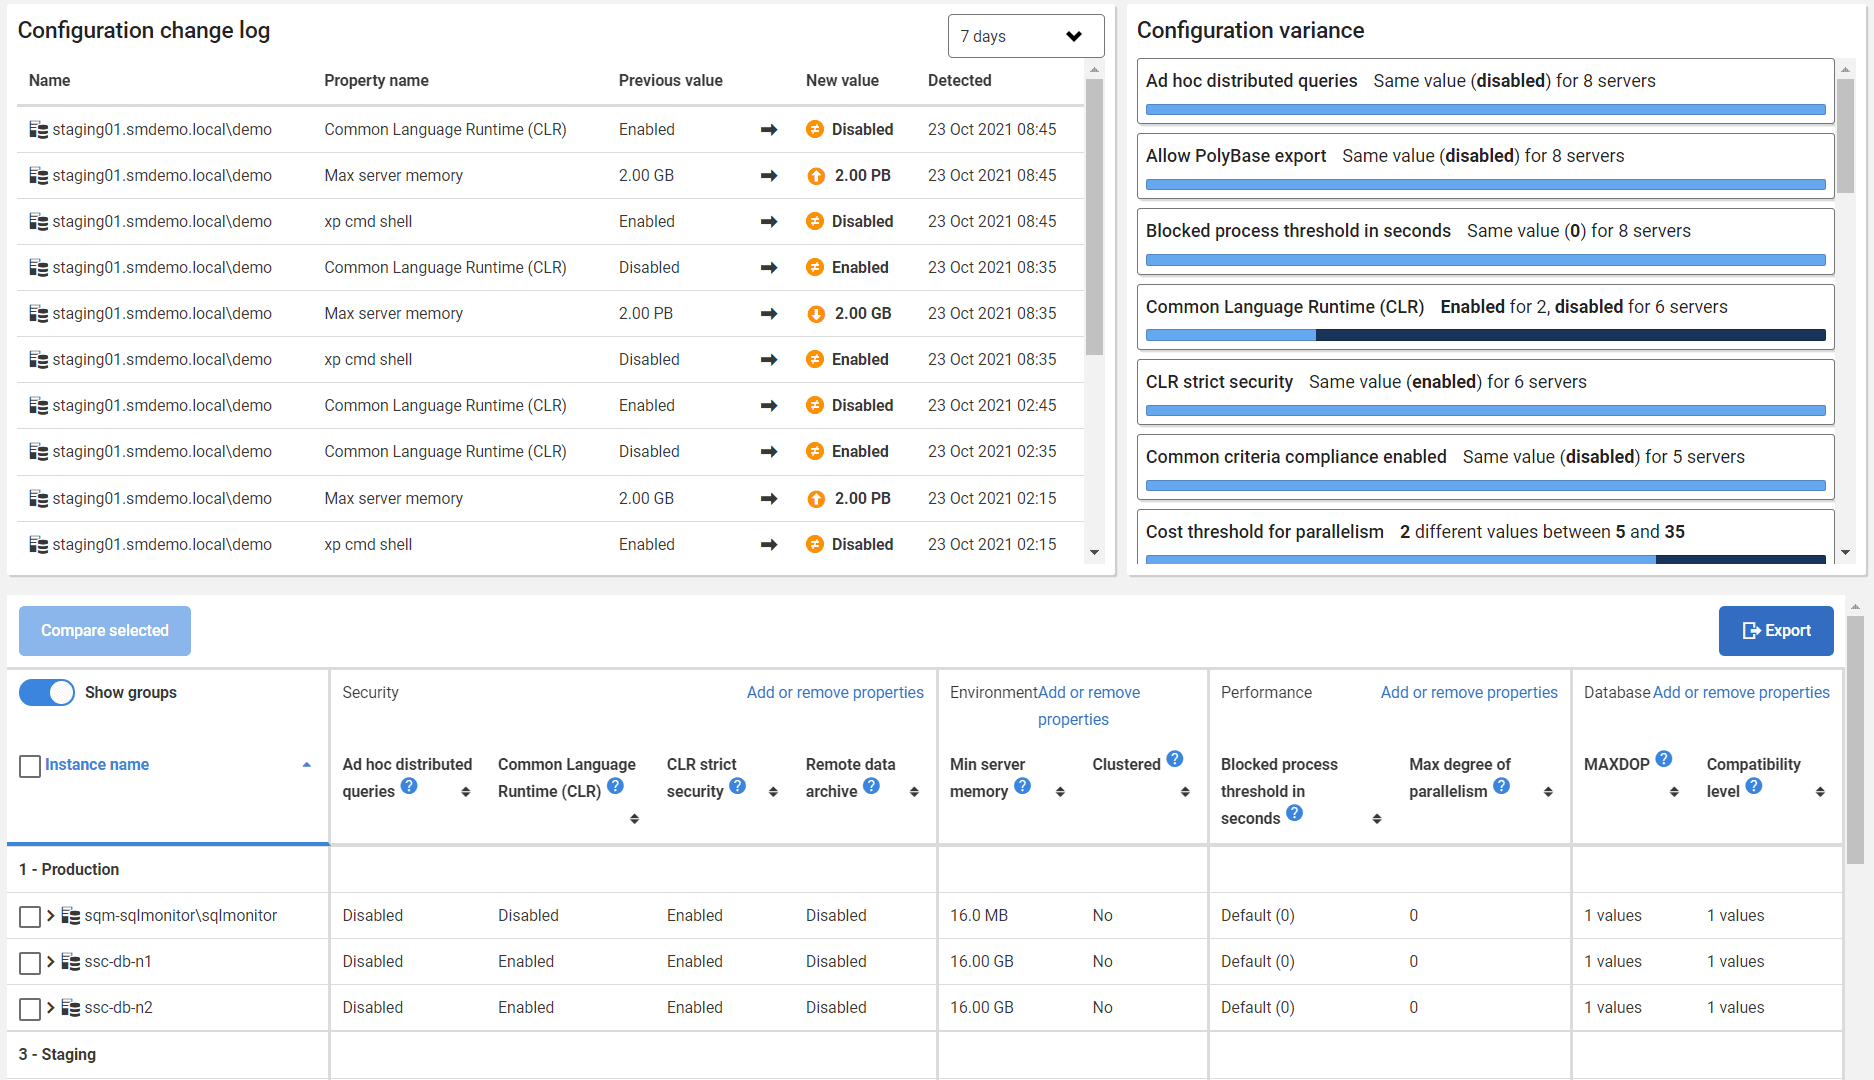Click server icon beside ssc-db-n2
The image size is (1874, 1080).
pos(70,1008)
